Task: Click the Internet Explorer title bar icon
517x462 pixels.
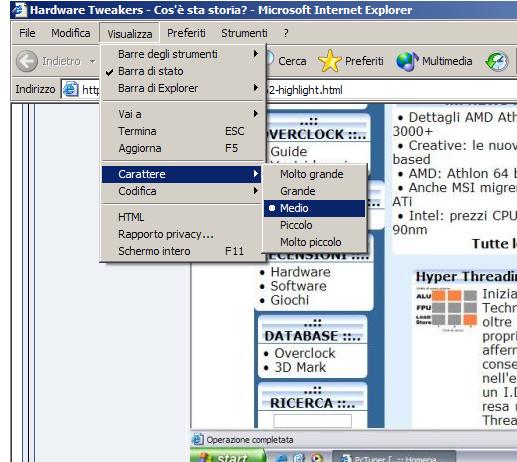Action: click(19, 9)
